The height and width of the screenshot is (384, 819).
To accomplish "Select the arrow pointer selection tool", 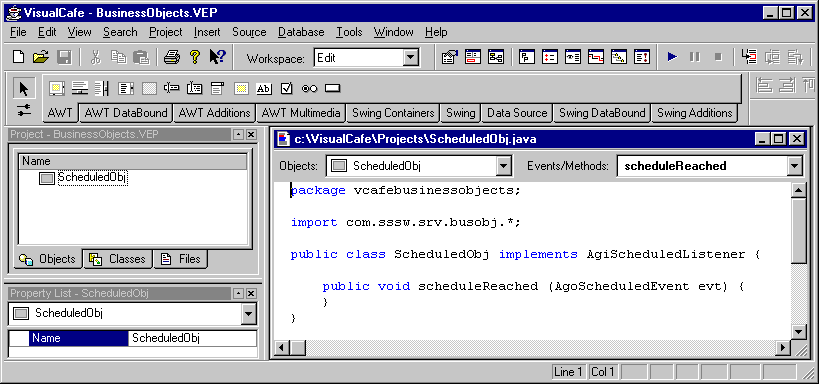I will [x=24, y=89].
